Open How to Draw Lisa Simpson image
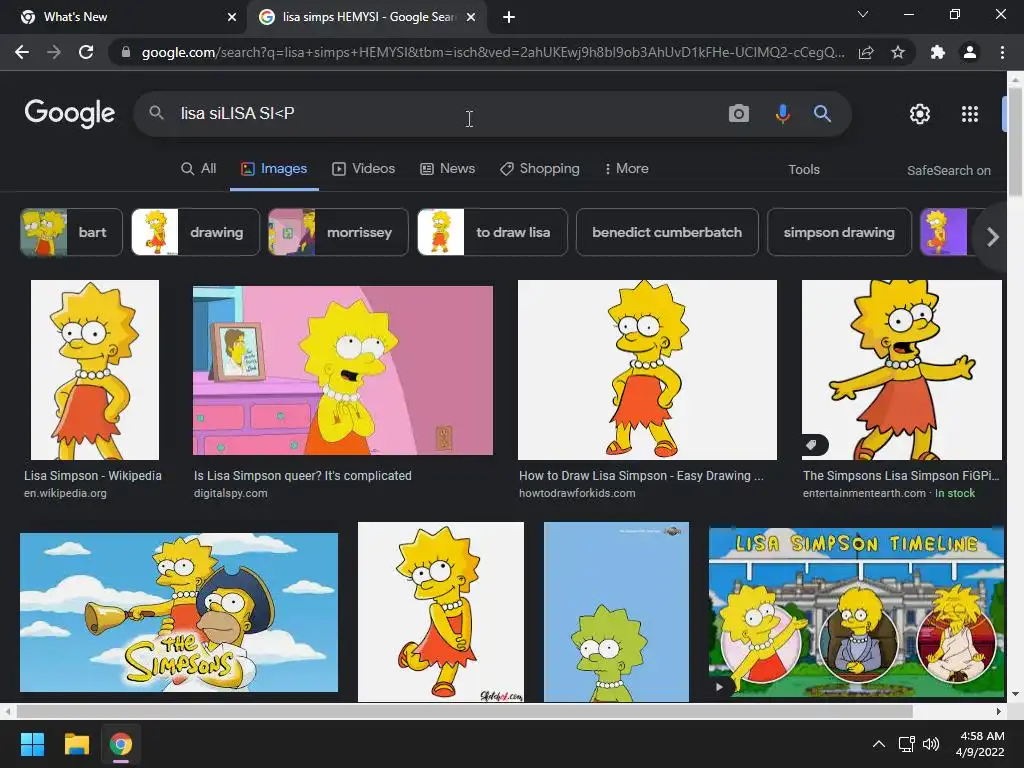Image resolution: width=1024 pixels, height=768 pixels. 647,370
